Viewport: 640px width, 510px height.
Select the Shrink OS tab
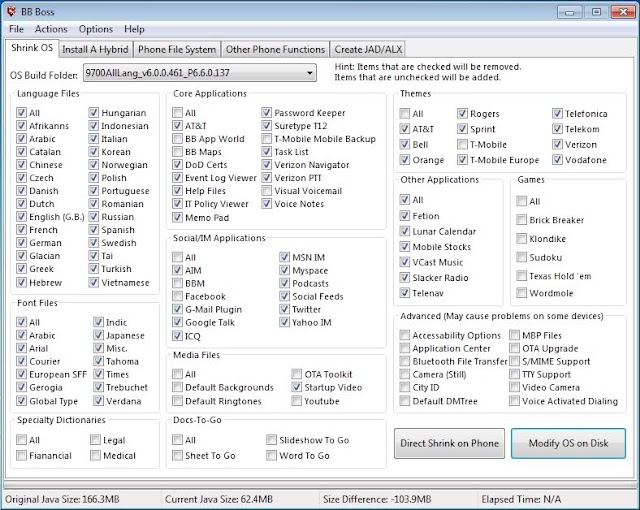tap(32, 48)
